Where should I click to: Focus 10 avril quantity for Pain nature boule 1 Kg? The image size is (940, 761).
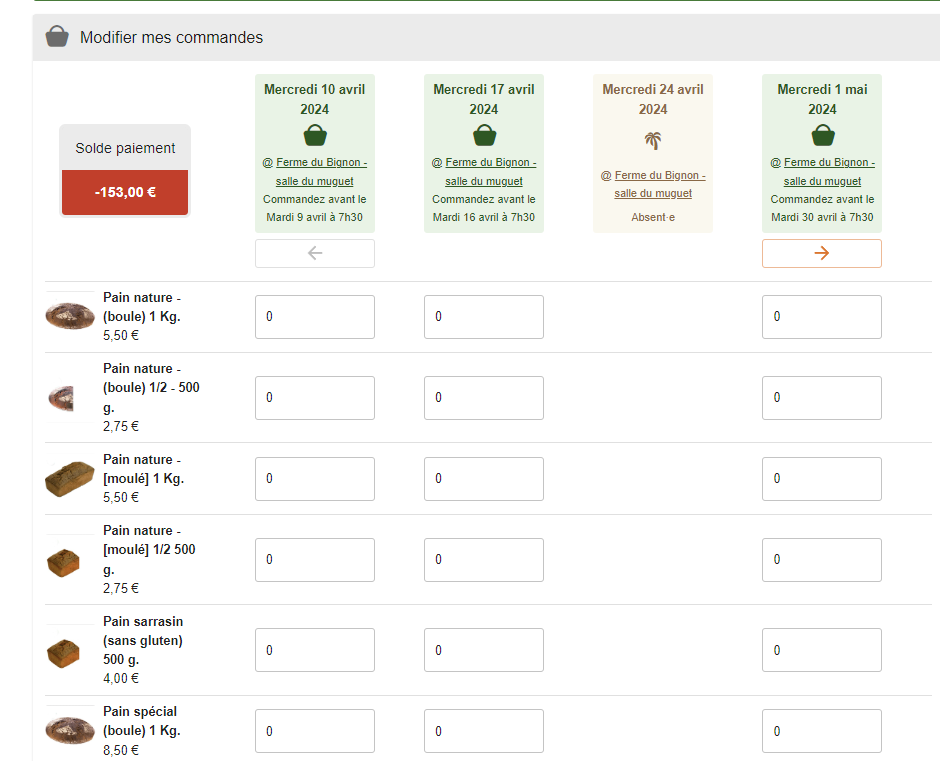[315, 317]
